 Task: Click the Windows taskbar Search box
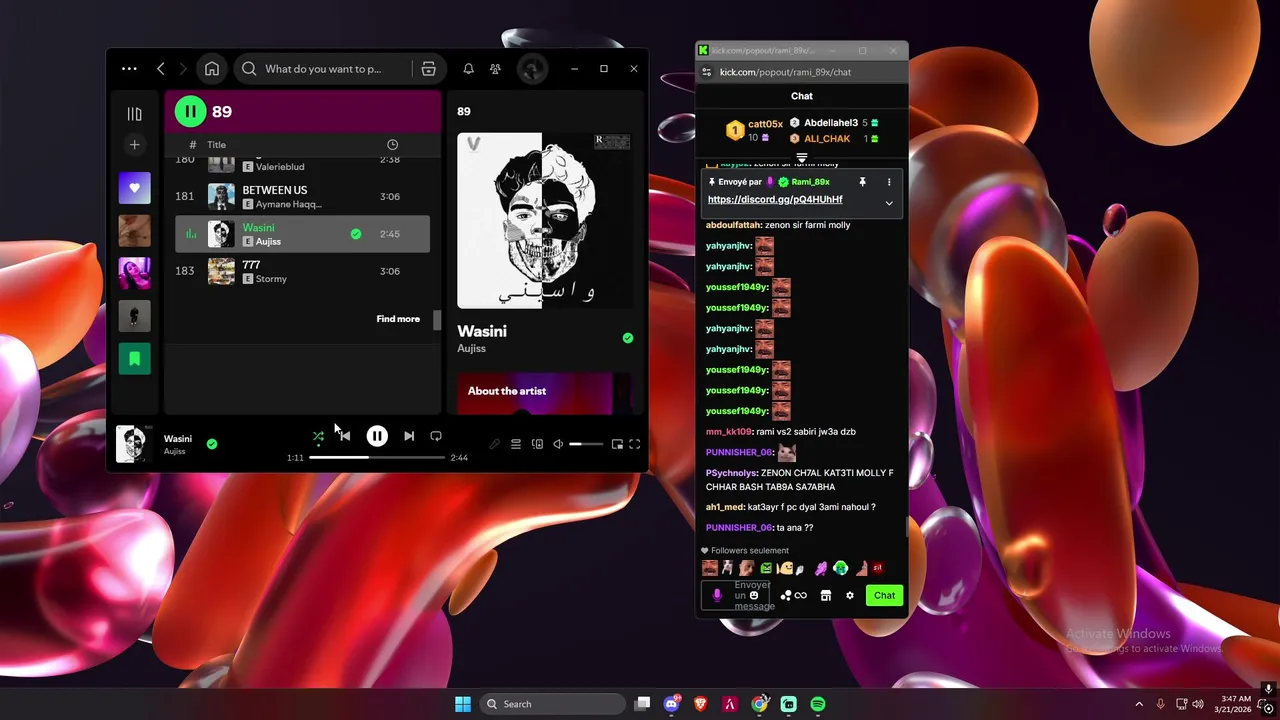550,704
